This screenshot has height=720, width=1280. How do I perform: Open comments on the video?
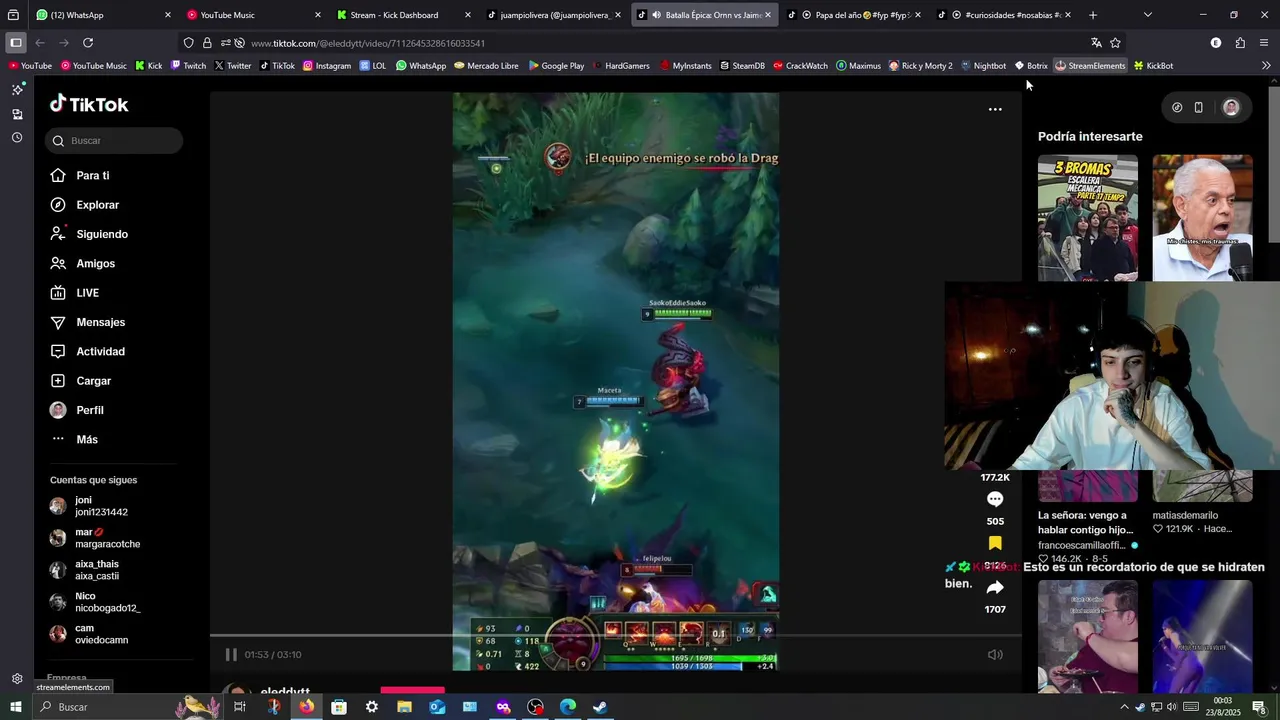point(995,499)
